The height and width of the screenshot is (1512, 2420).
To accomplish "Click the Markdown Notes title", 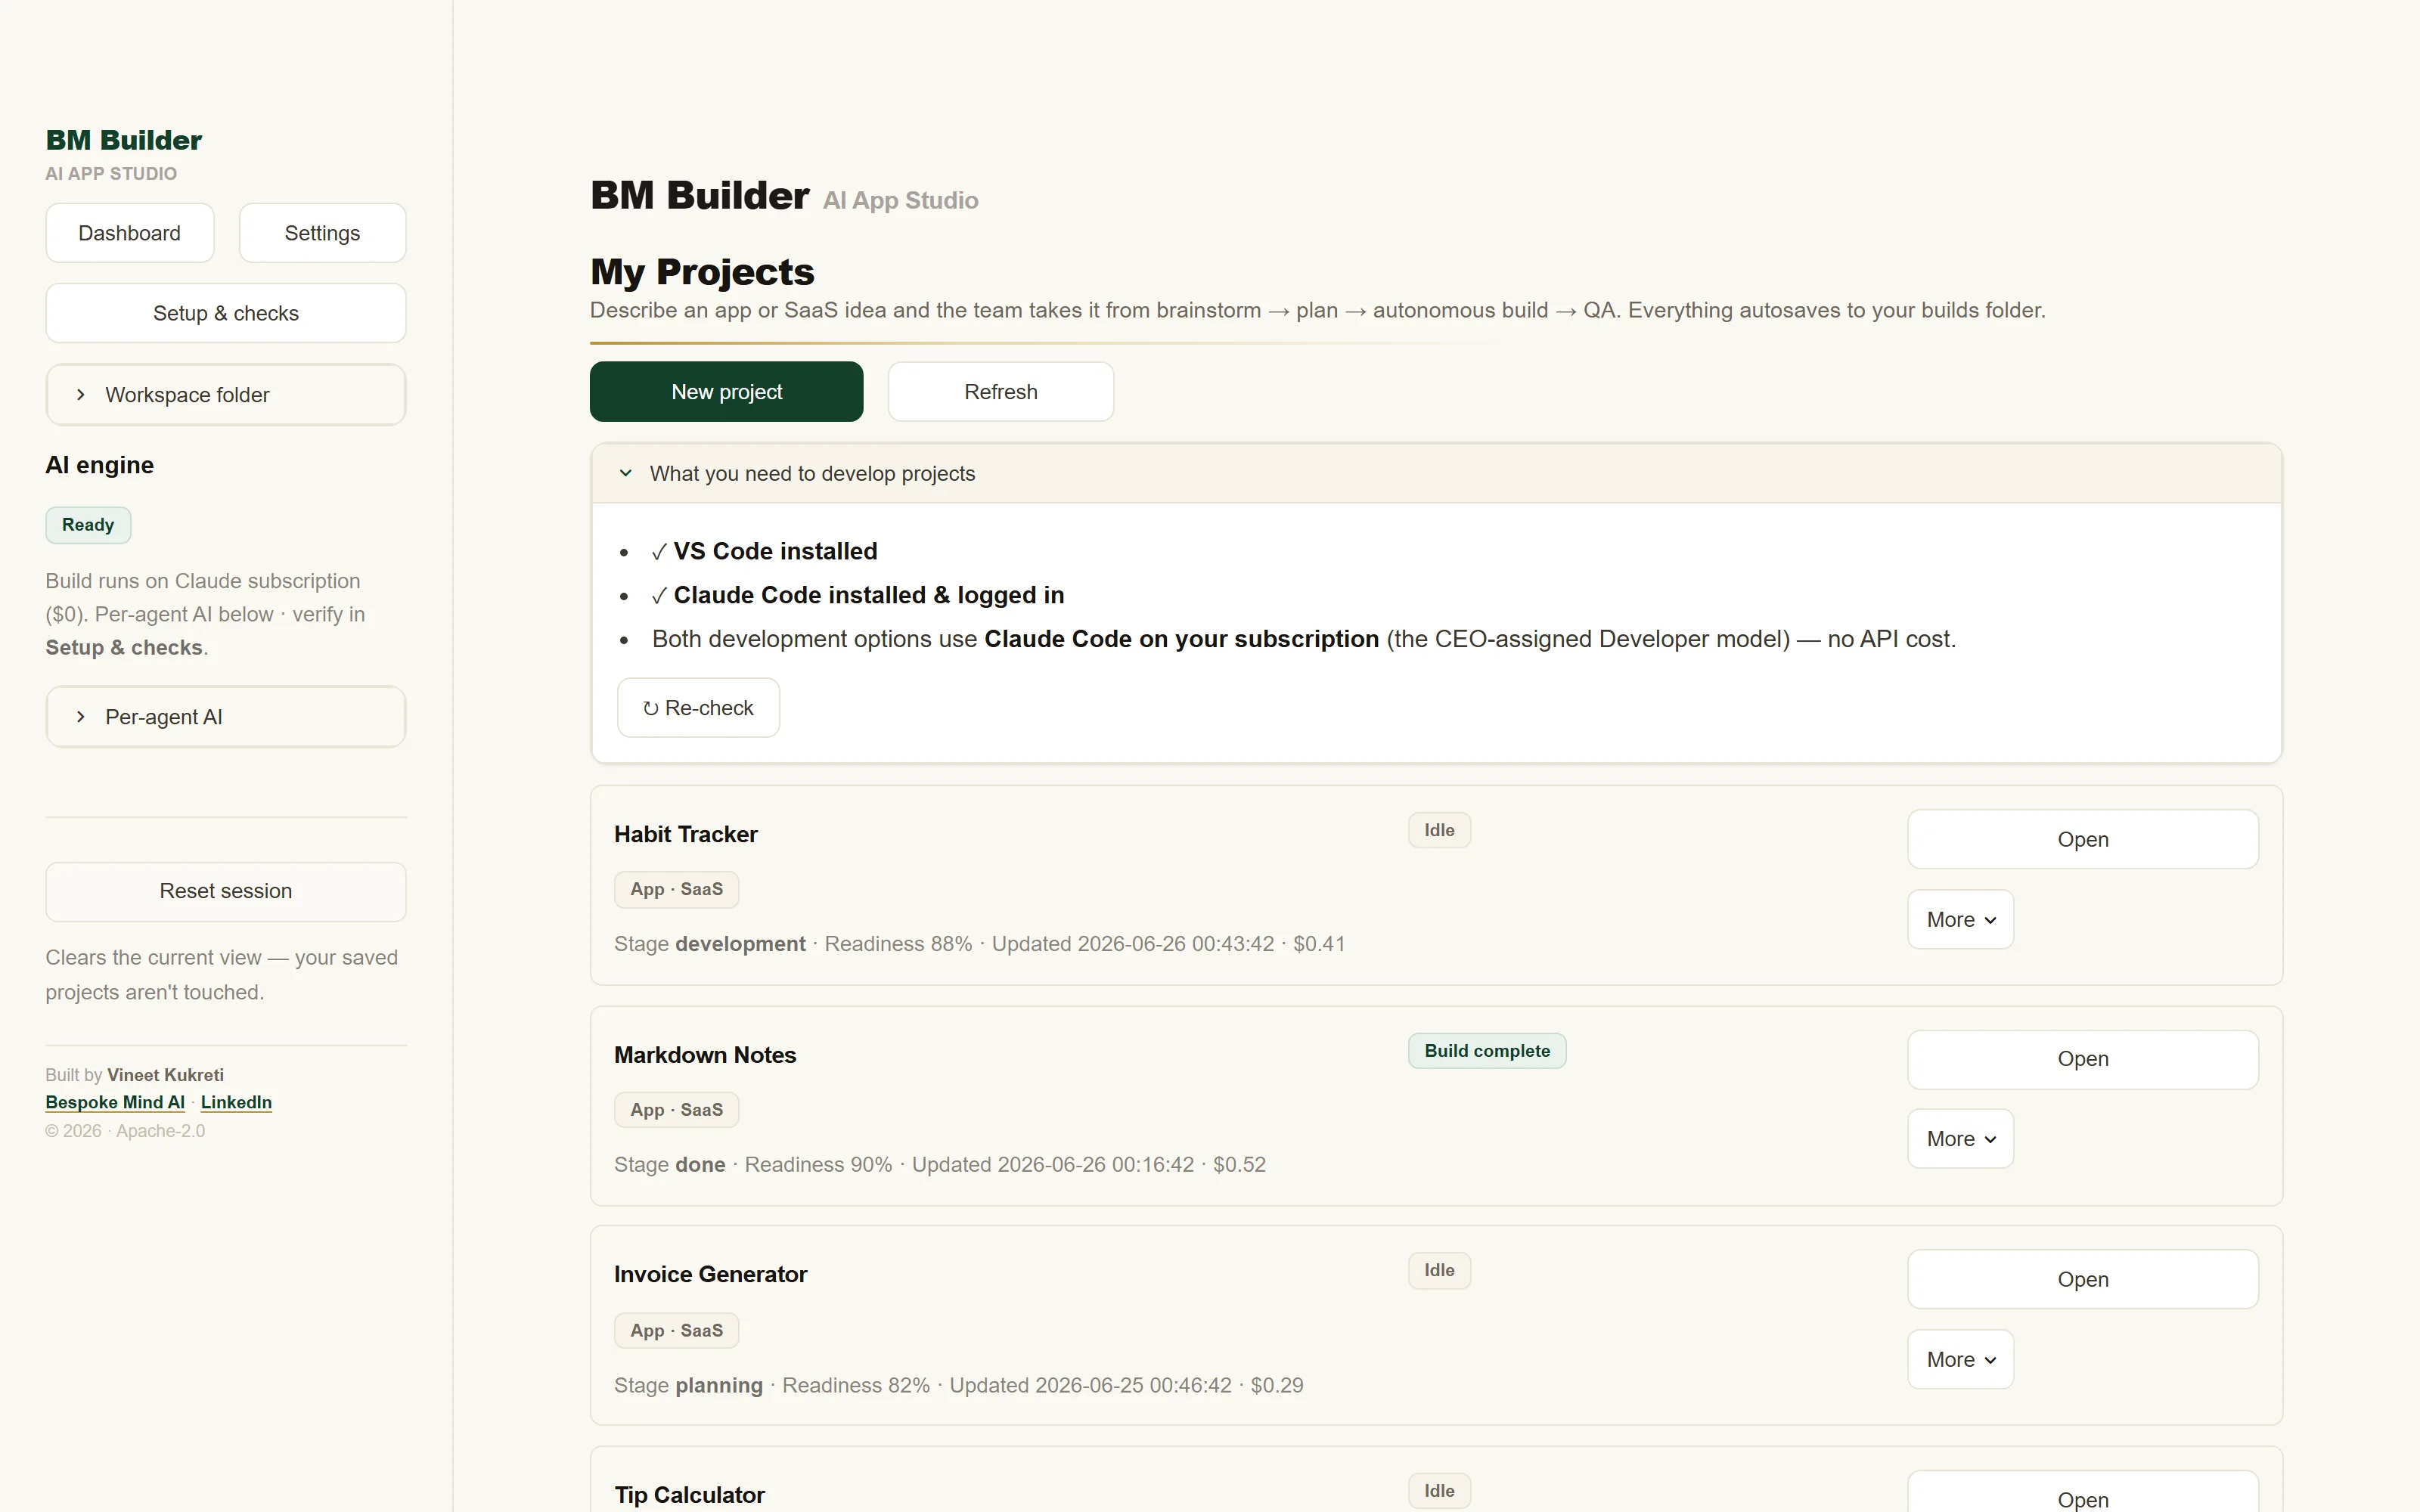I will coord(705,1055).
